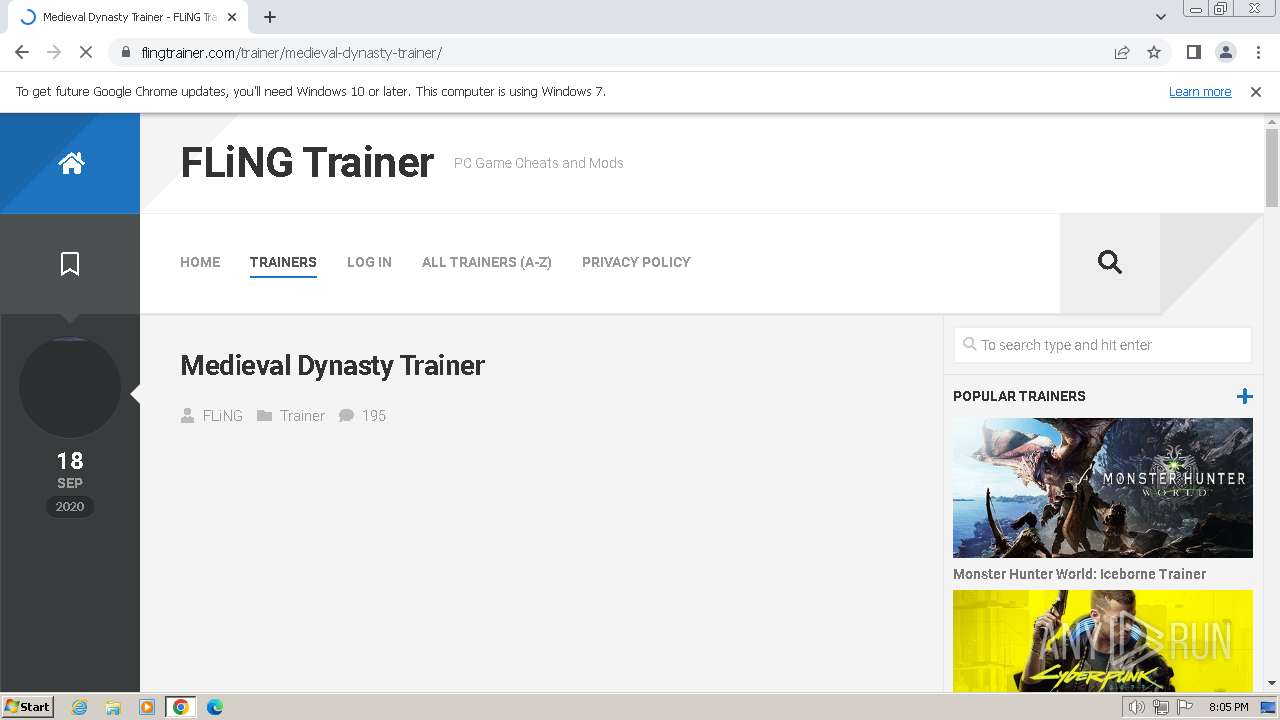Click the home icon in blue sidebar

tap(71, 163)
